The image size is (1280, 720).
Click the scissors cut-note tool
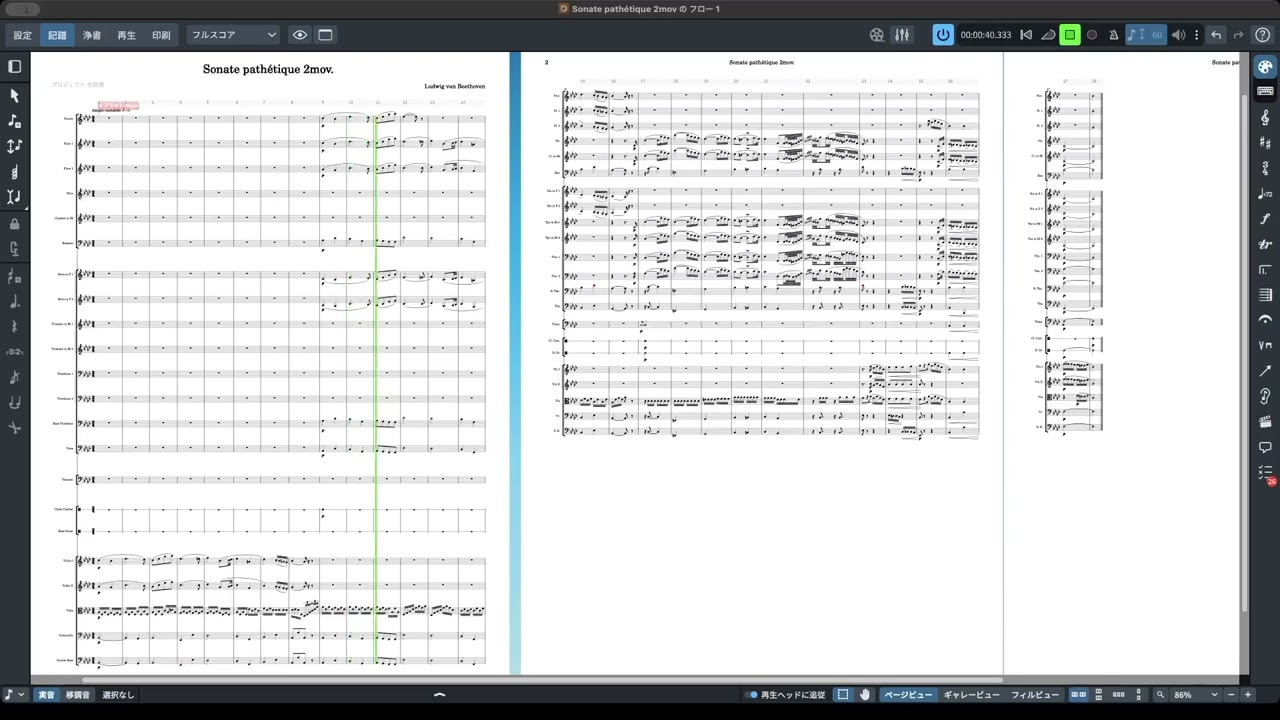(x=14, y=428)
